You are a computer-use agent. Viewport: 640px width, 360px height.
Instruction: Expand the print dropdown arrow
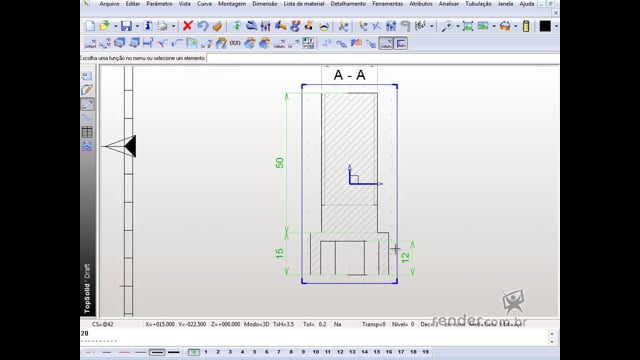pyautogui.click(x=173, y=27)
